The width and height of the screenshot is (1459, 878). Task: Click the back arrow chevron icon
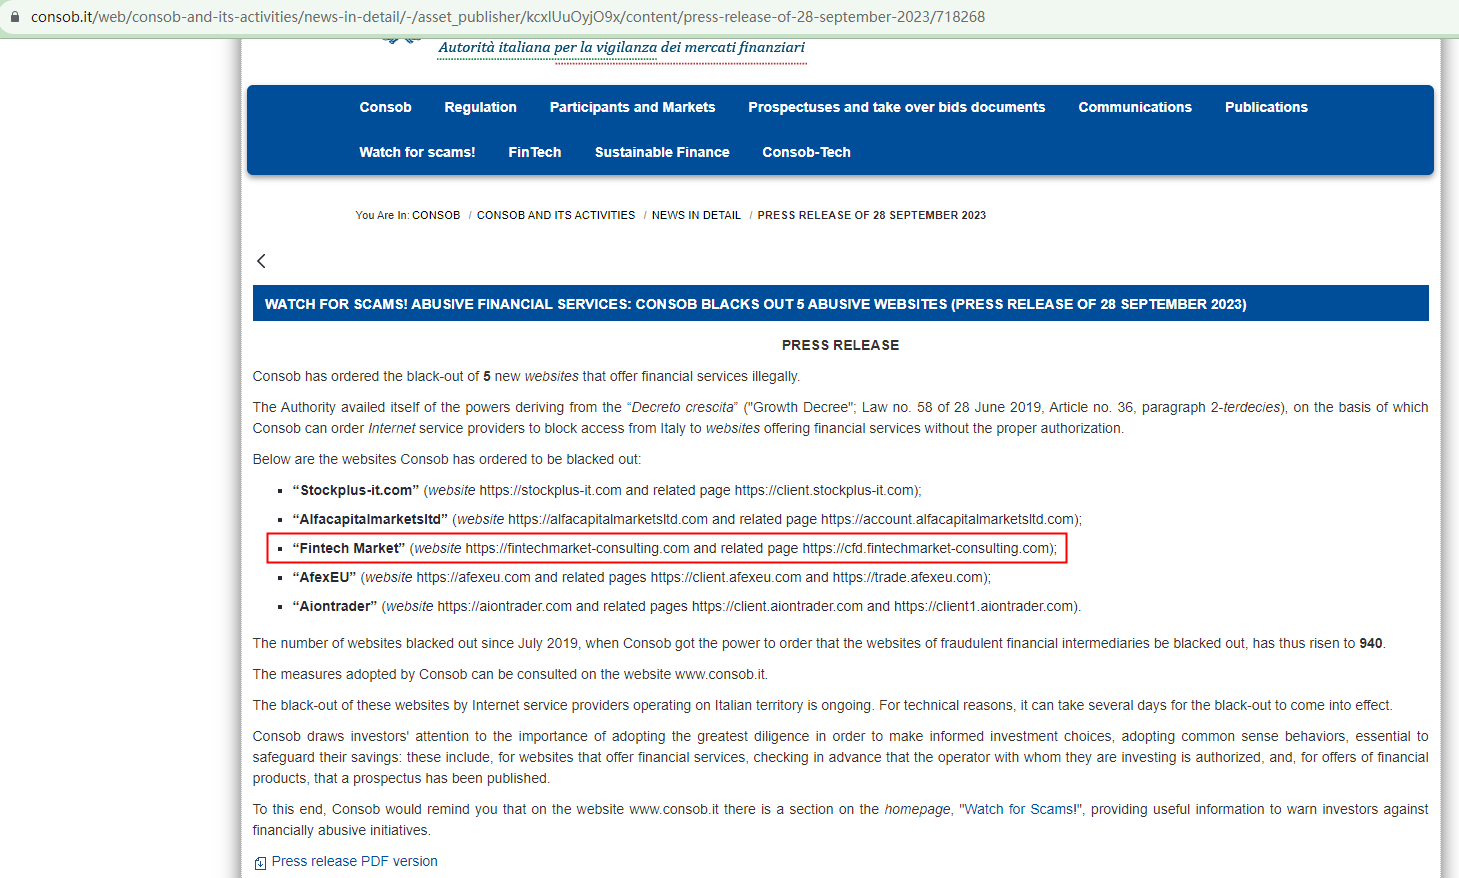pos(261,261)
